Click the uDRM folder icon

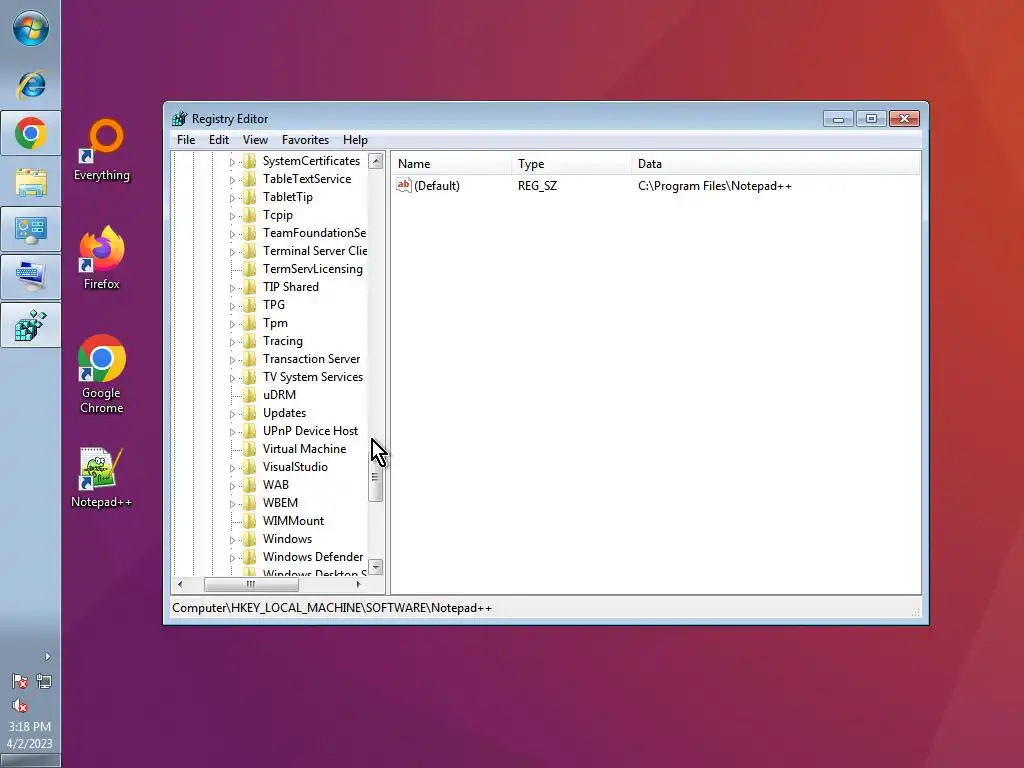249,395
